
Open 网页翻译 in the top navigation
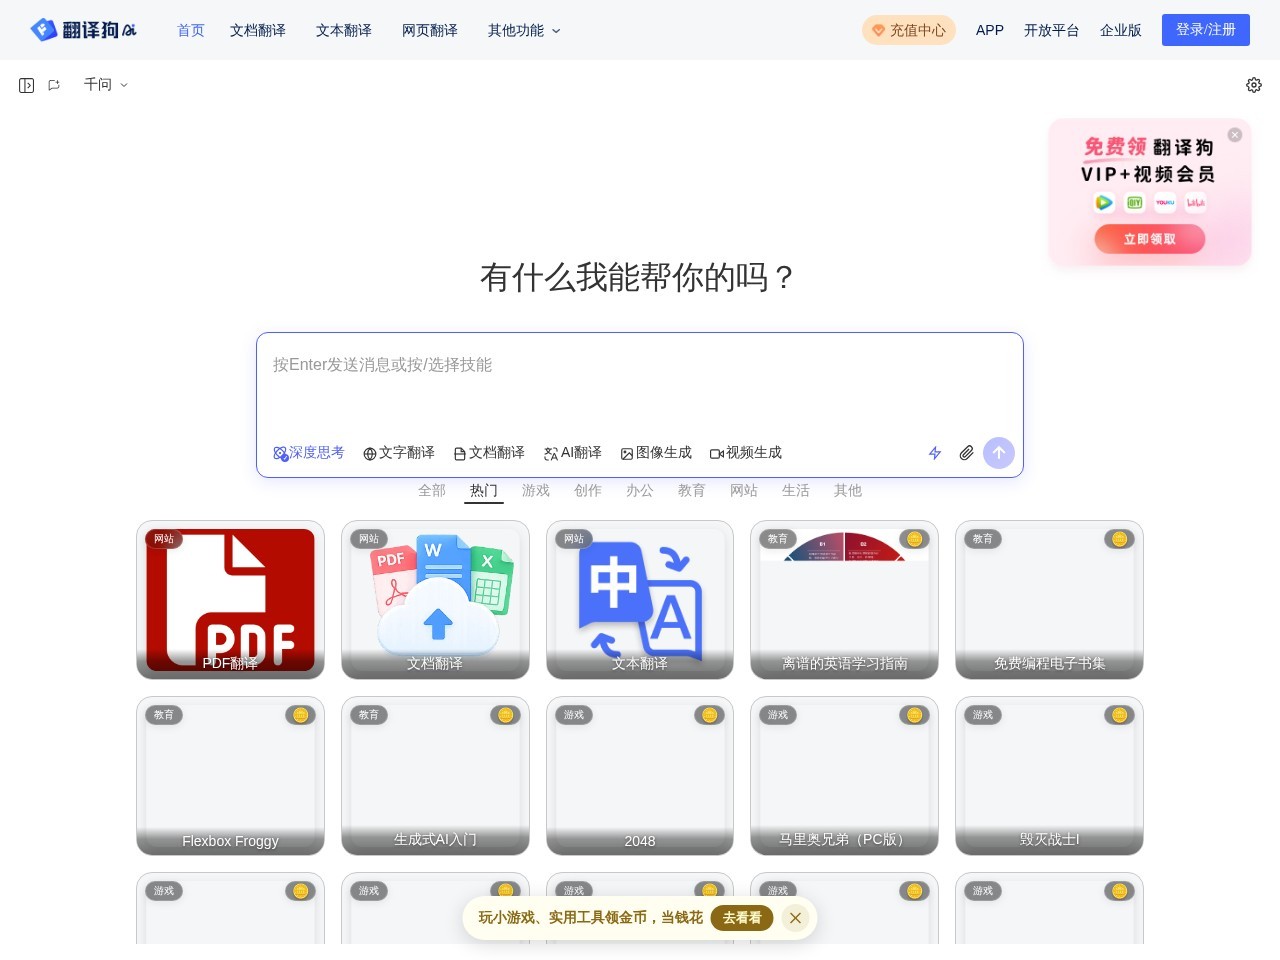click(430, 30)
